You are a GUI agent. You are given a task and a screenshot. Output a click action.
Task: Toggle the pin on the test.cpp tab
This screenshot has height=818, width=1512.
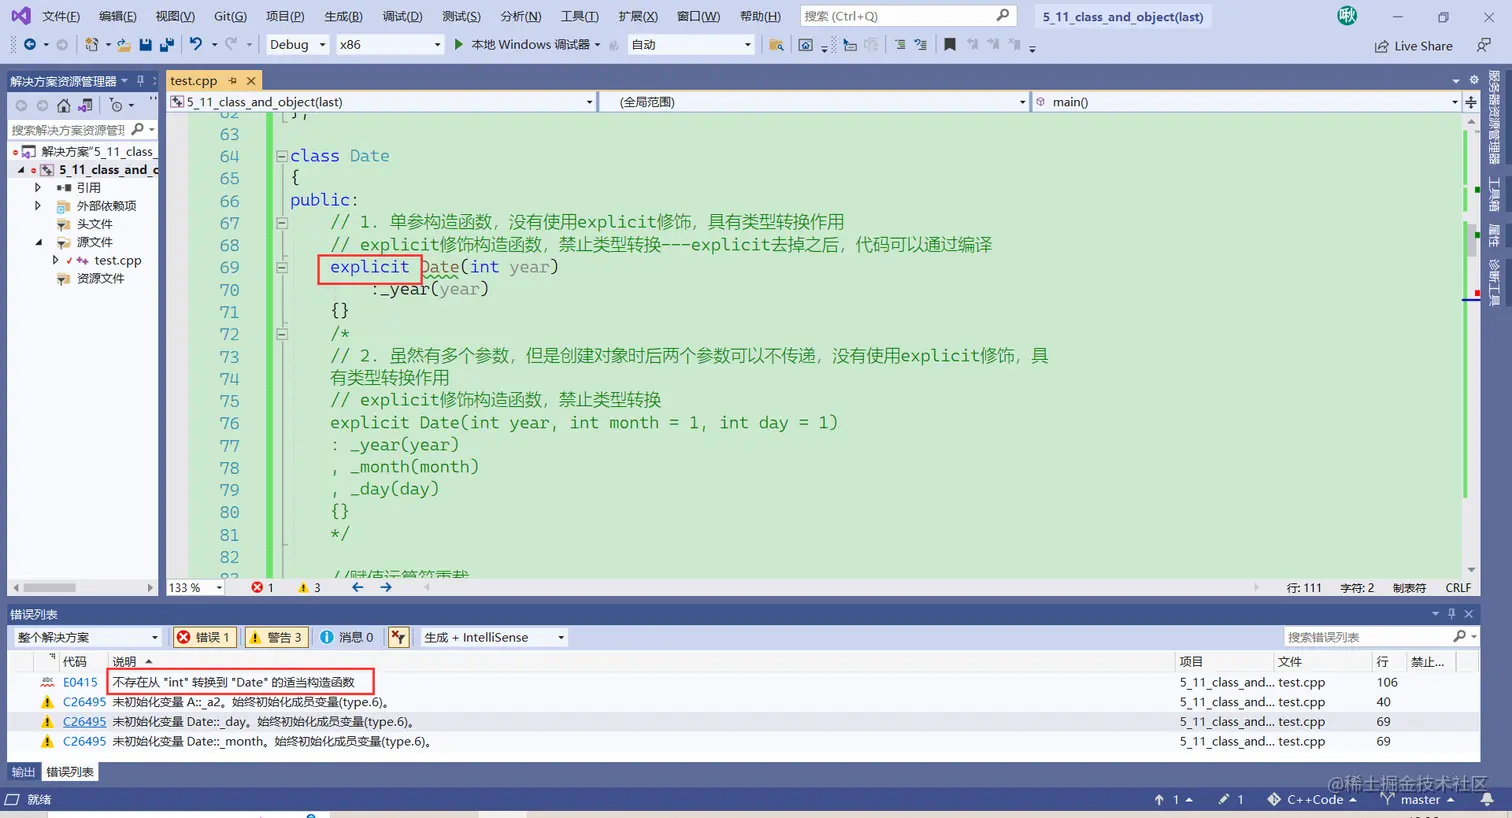[233, 80]
